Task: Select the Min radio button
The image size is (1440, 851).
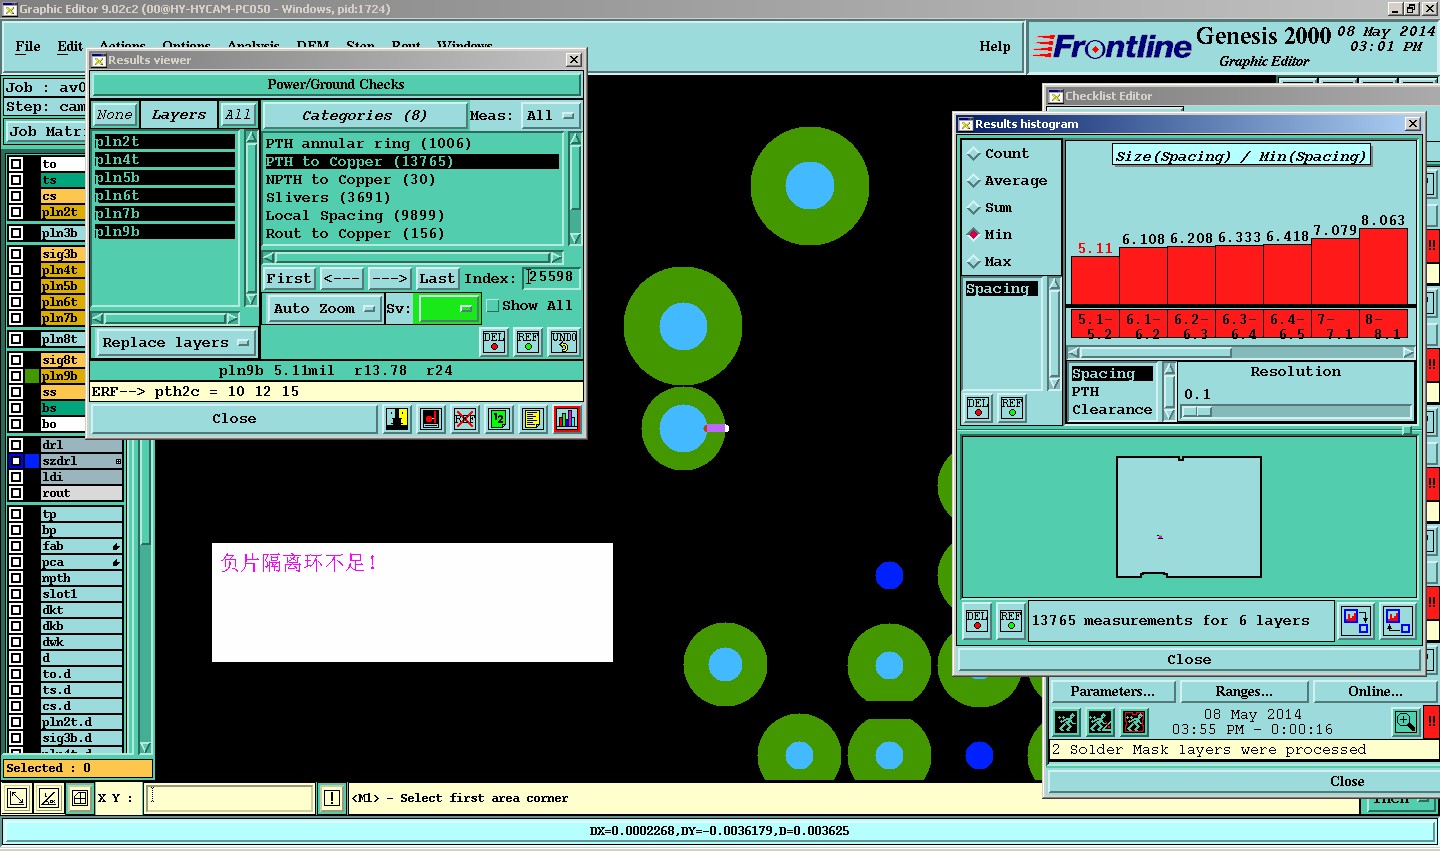Action: pos(974,235)
